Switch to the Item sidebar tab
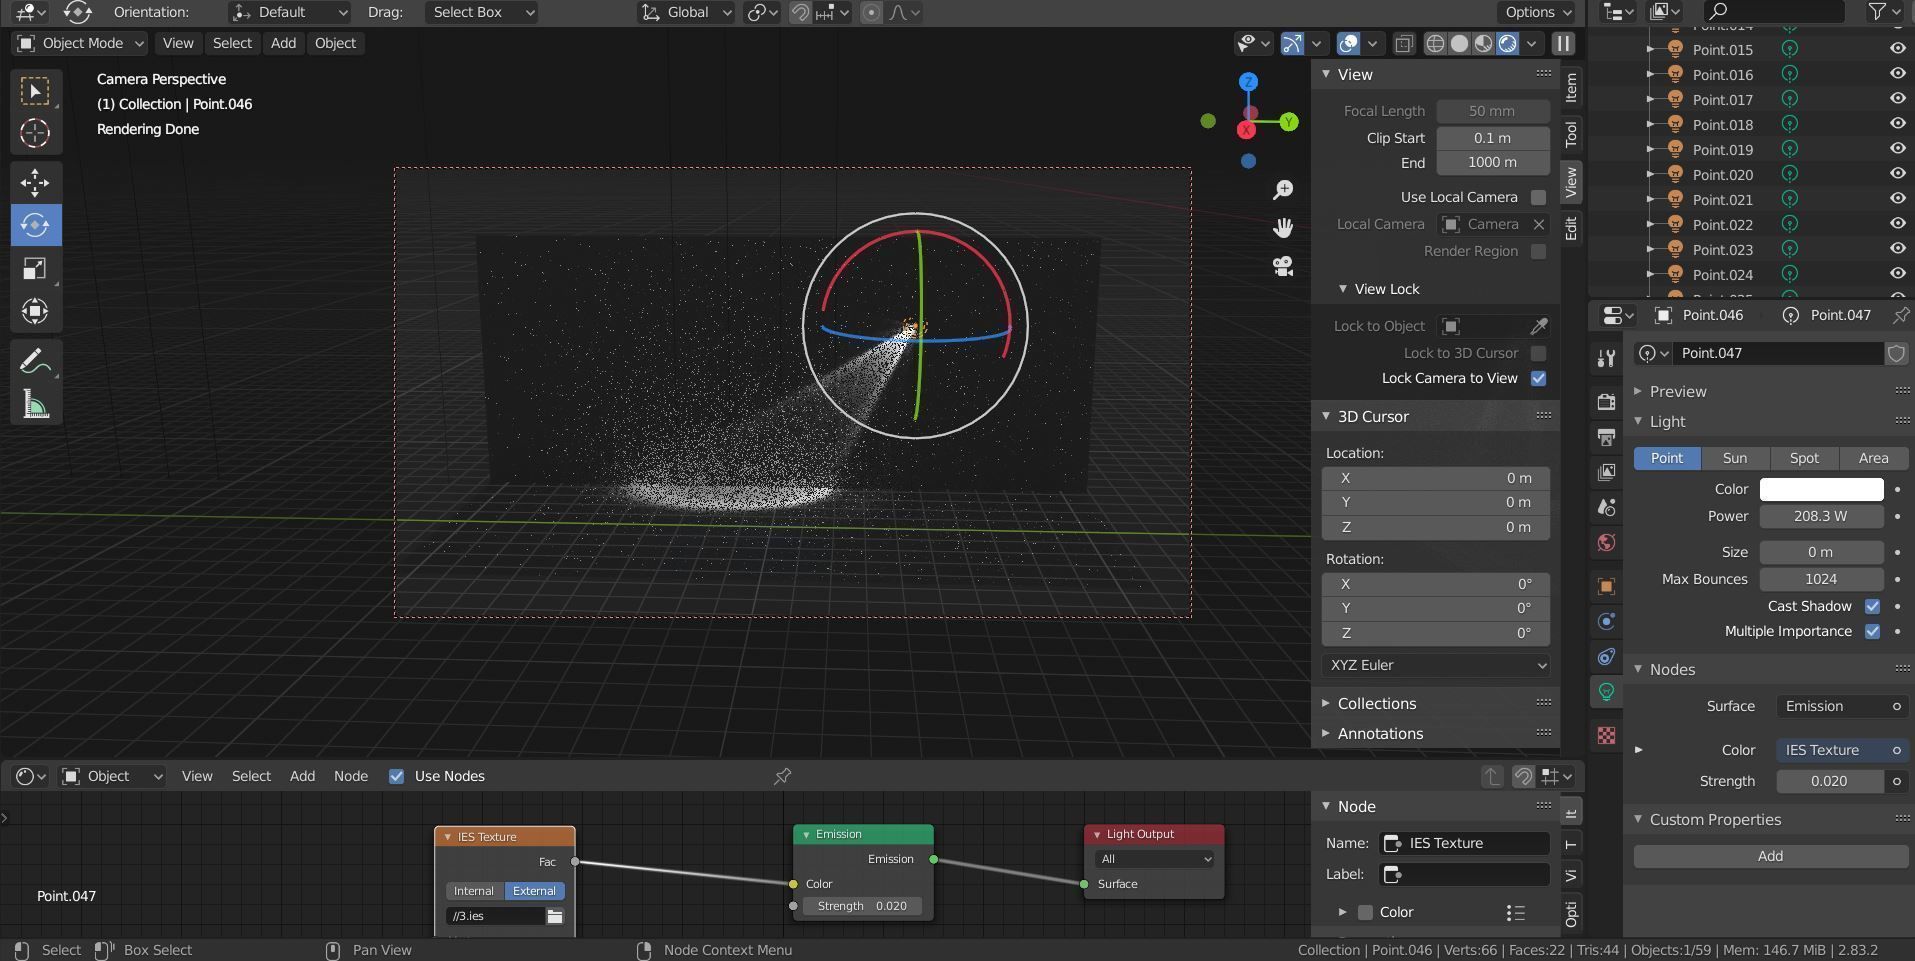Screen dimensions: 1915x961 (1571, 88)
